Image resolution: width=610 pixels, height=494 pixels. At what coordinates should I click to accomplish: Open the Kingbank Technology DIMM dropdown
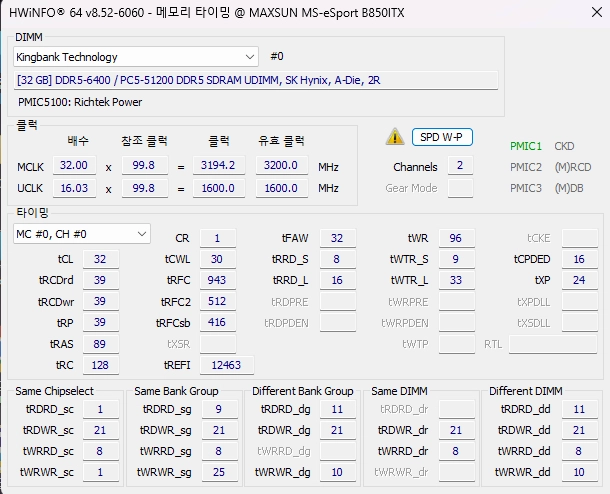point(136,57)
